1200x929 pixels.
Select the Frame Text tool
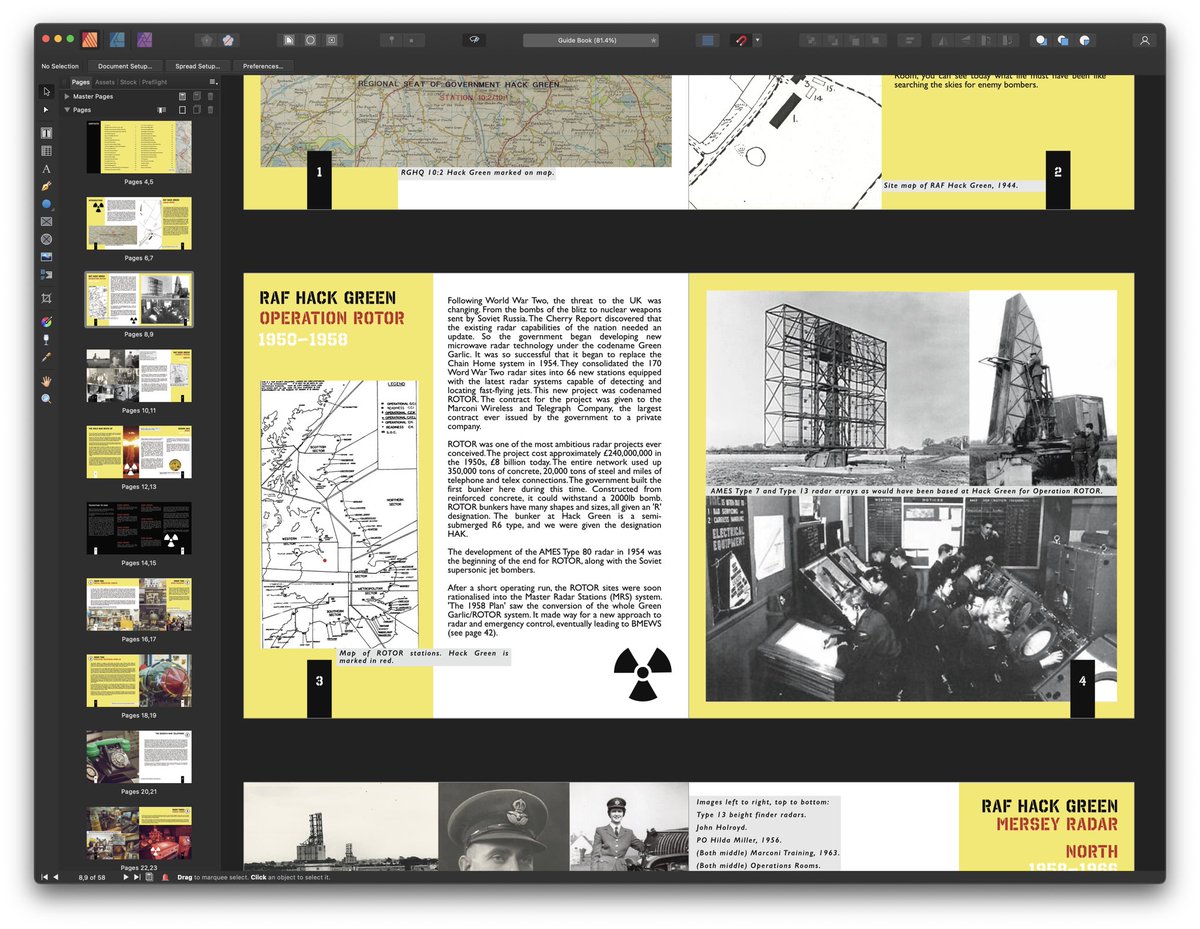[46, 132]
